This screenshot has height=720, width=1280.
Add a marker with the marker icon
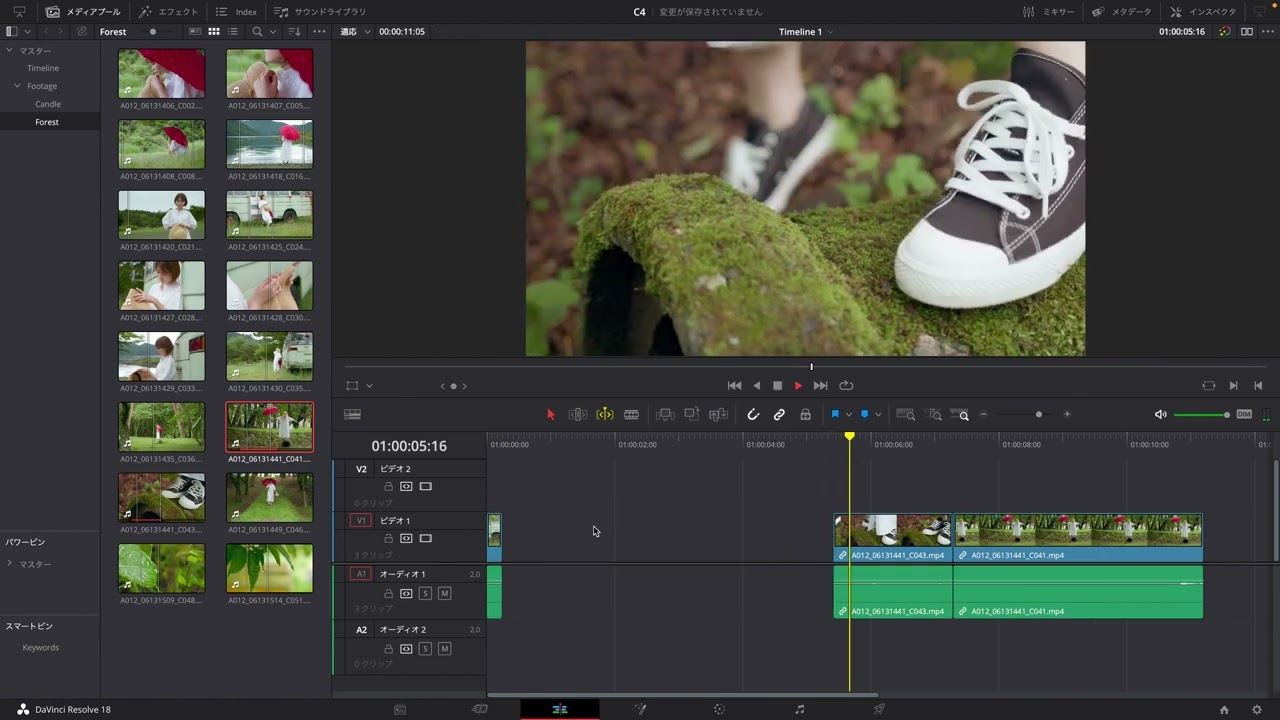(864, 414)
